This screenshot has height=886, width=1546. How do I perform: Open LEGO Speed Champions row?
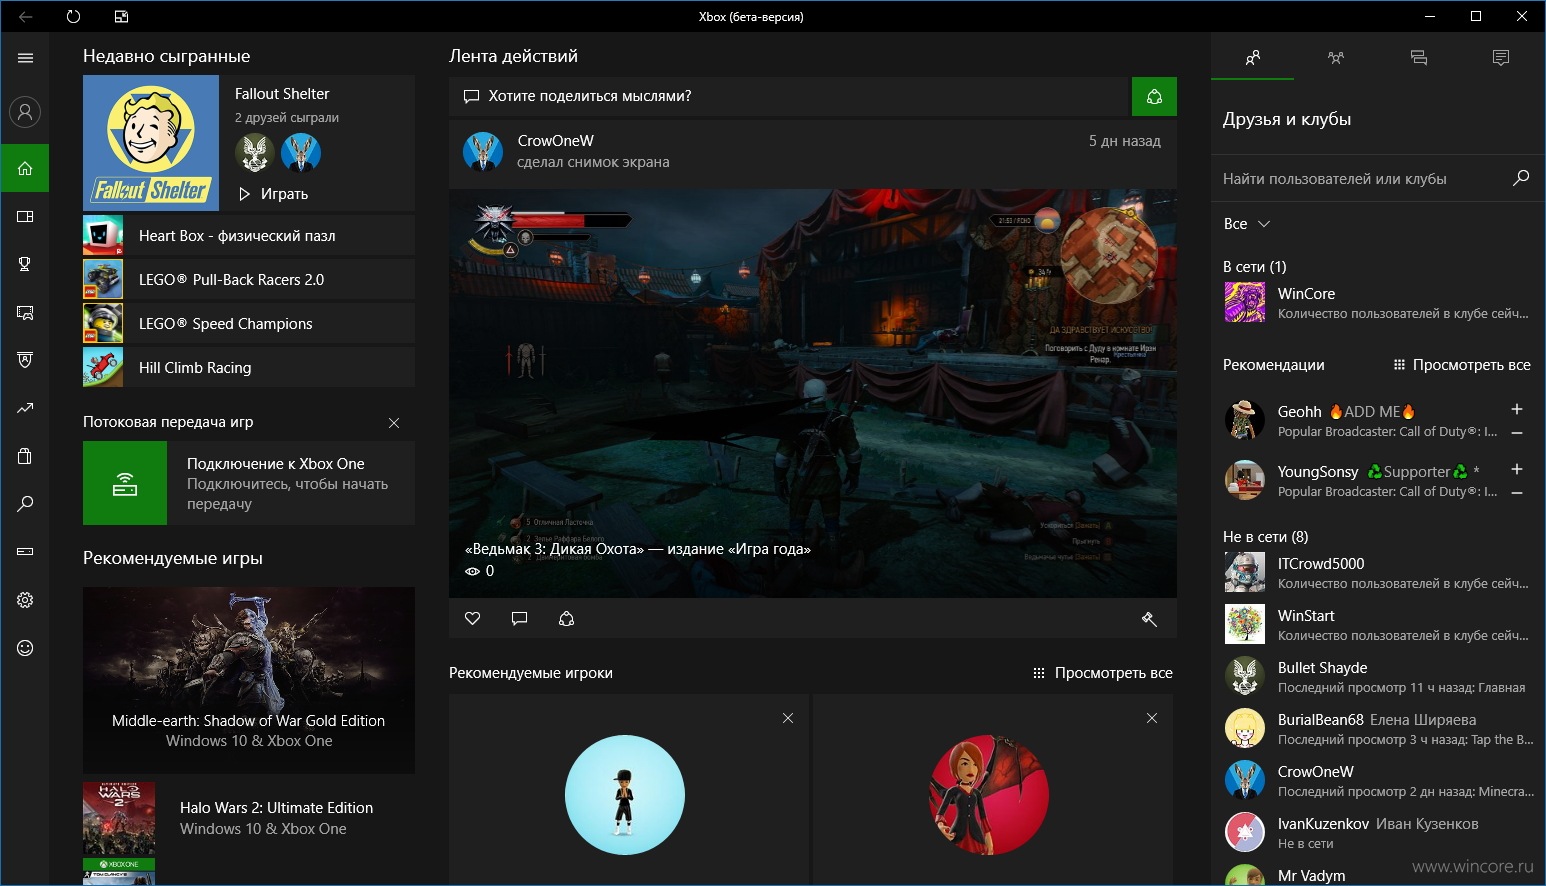[249, 323]
